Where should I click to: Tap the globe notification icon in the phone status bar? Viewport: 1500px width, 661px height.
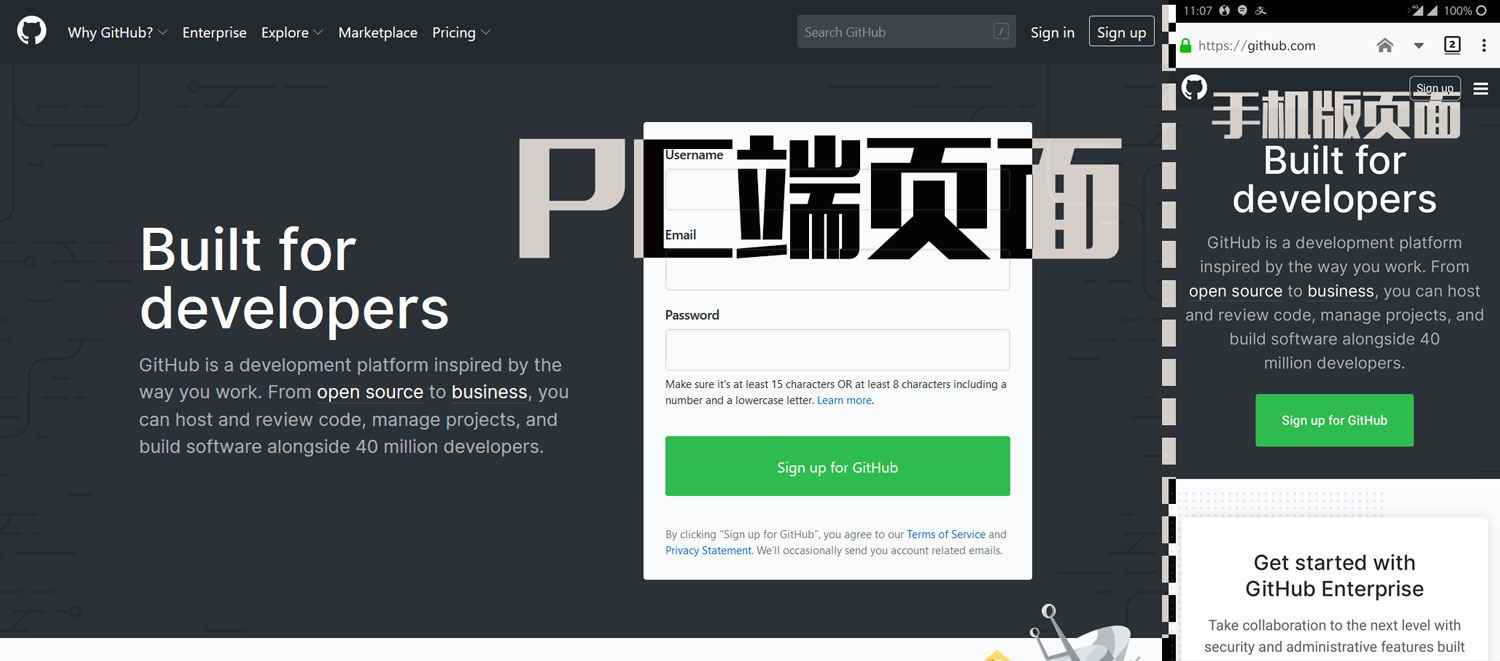(x=1225, y=11)
